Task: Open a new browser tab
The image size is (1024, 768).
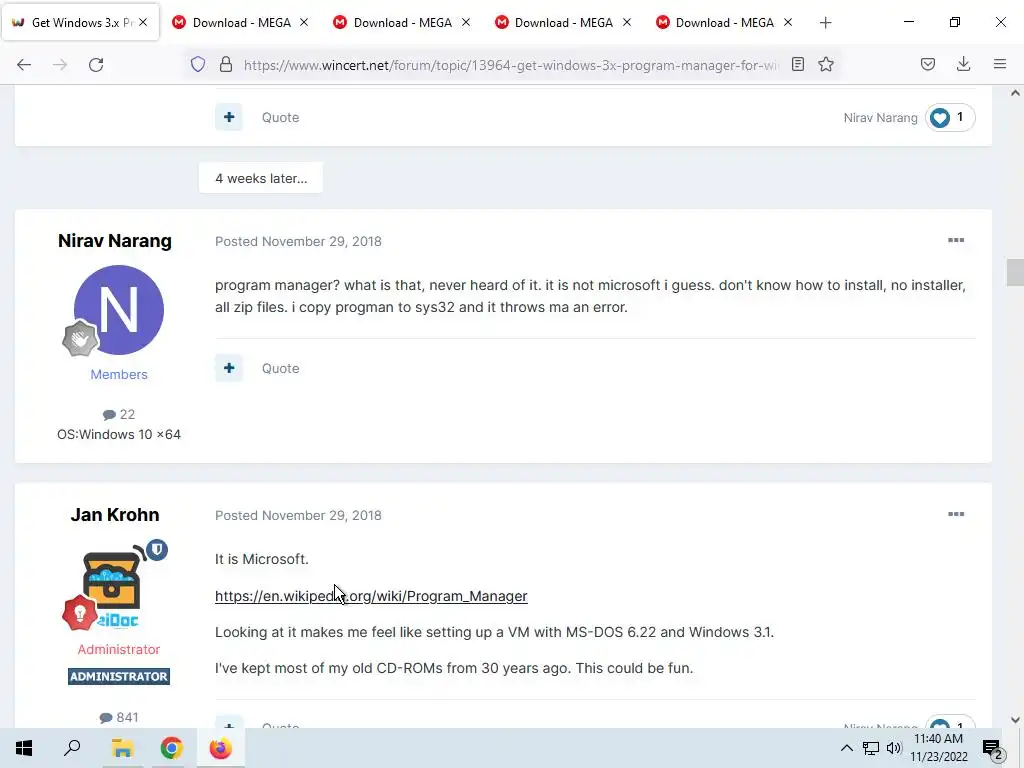Action: (x=825, y=23)
